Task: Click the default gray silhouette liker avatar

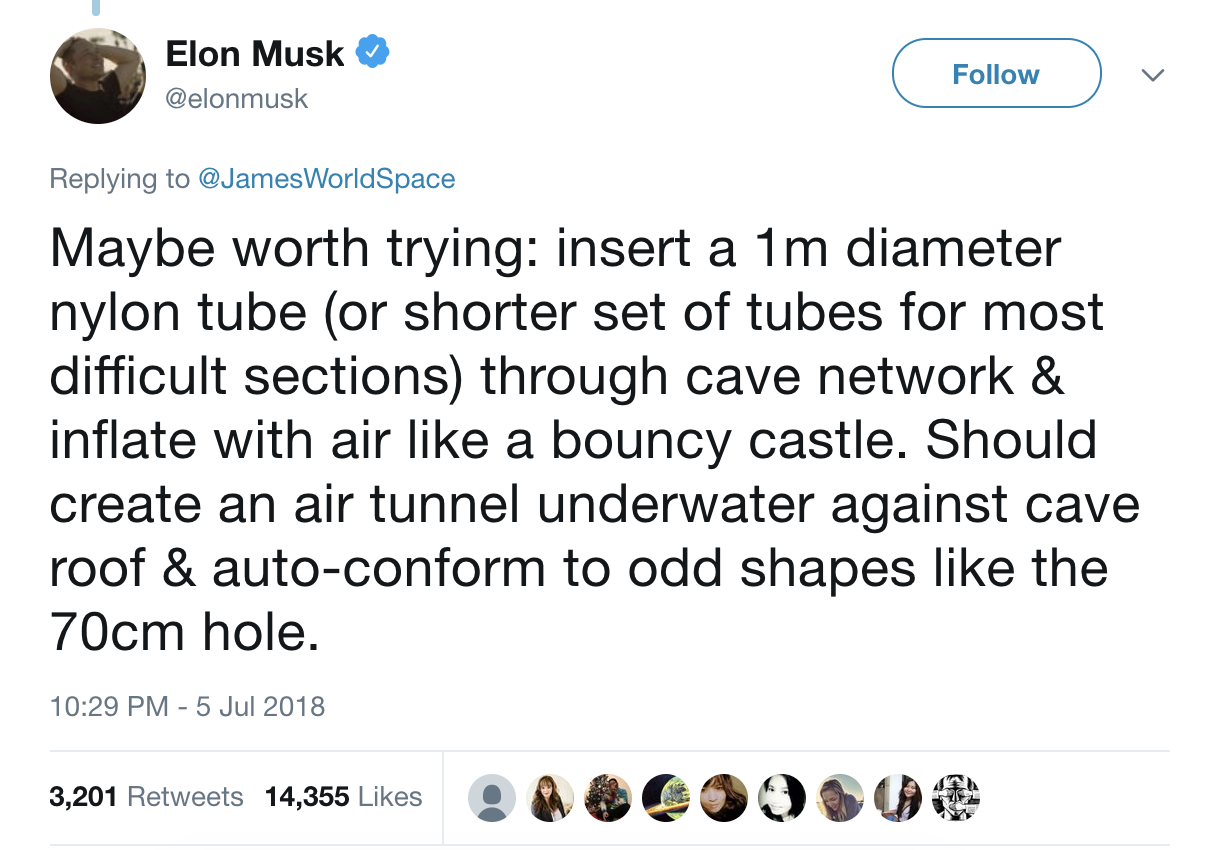Action: (492, 798)
